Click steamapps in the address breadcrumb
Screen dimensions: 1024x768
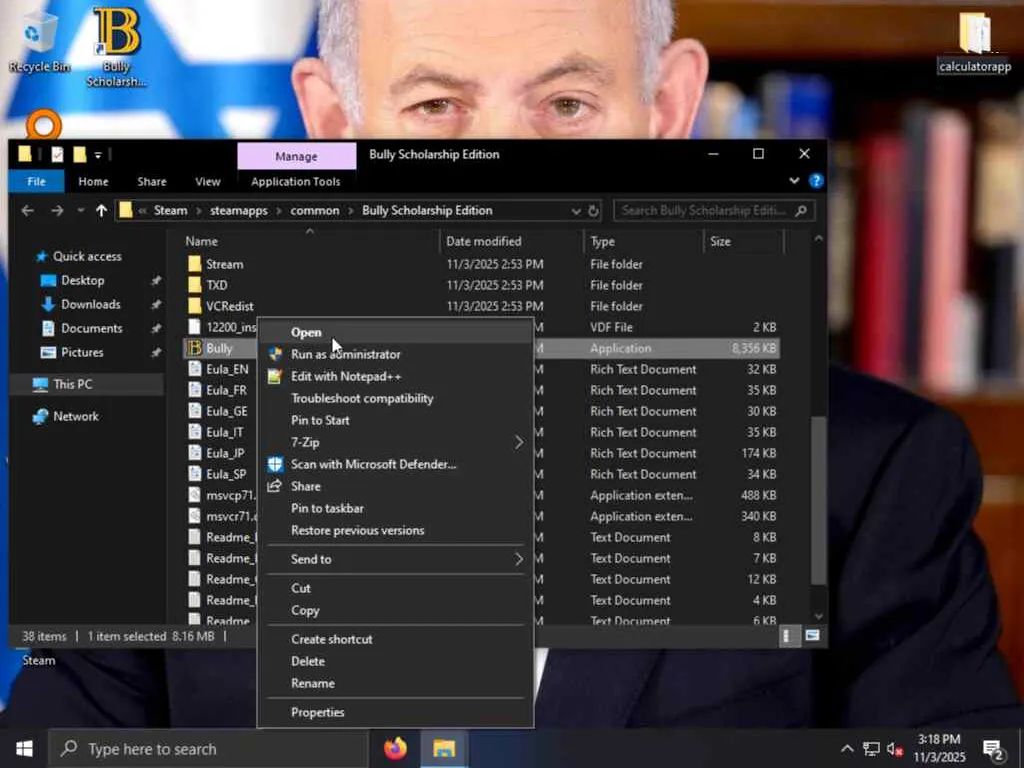coord(238,210)
